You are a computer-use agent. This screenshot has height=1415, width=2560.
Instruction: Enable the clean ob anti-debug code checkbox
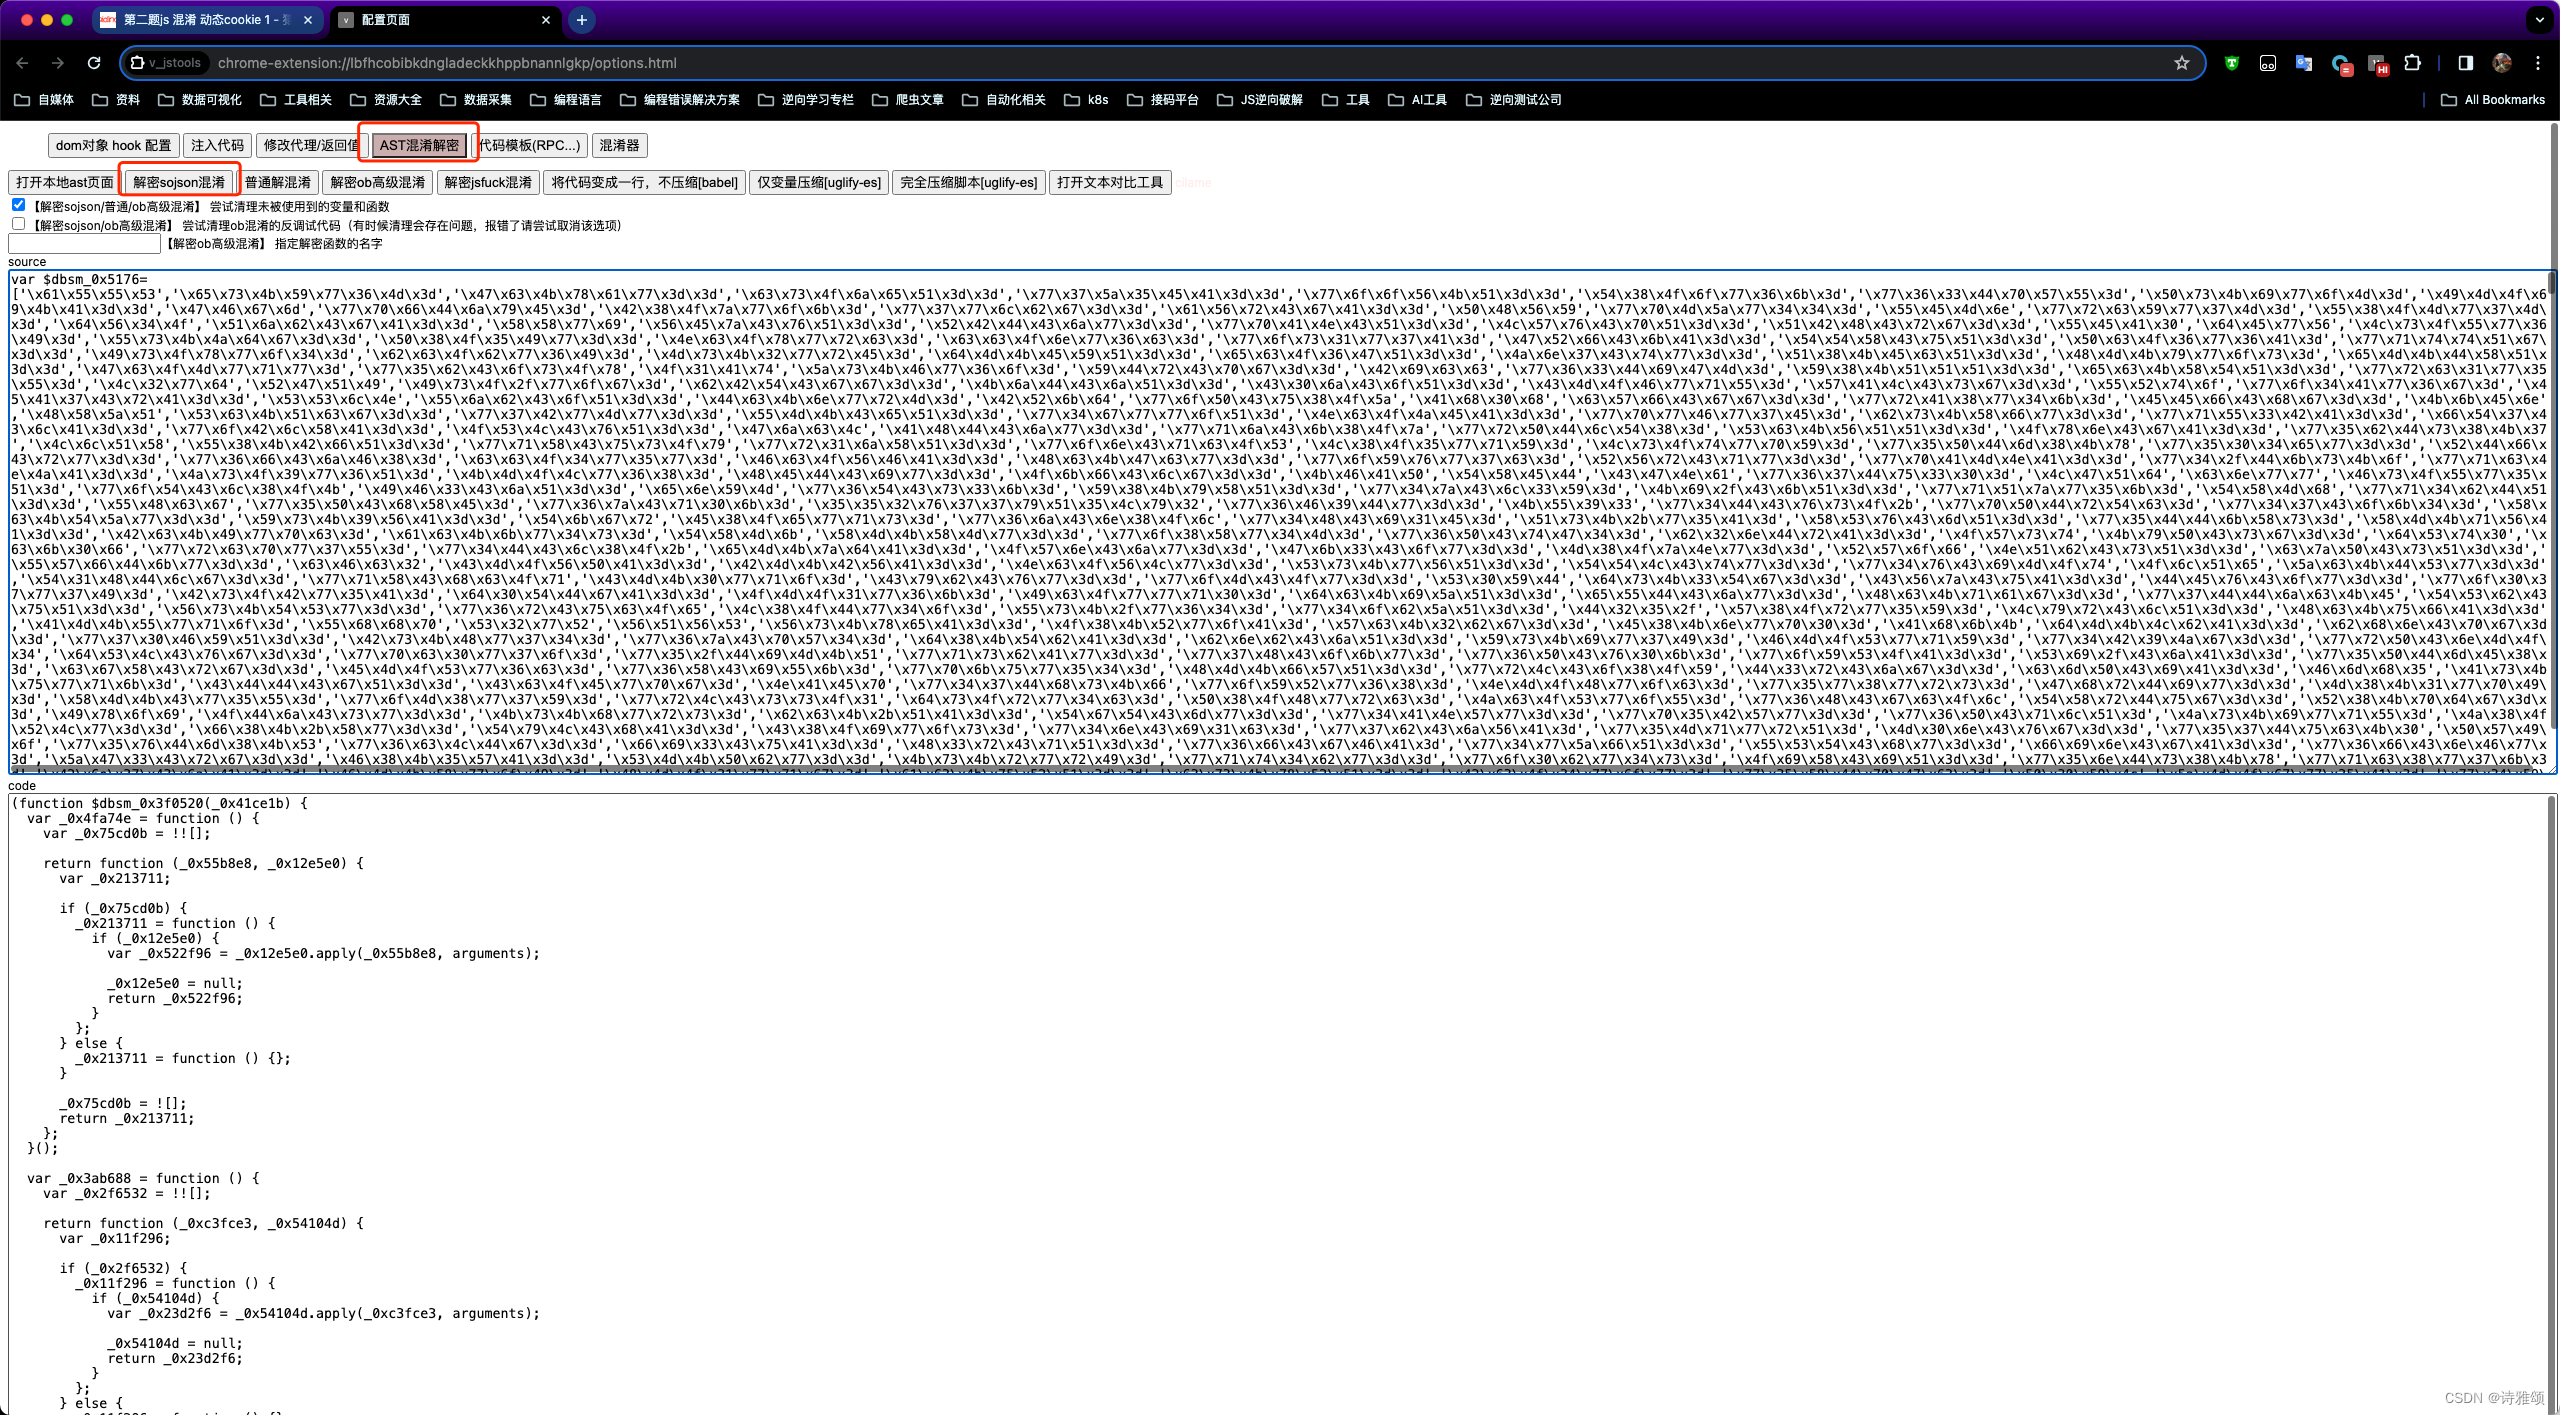(x=18, y=224)
